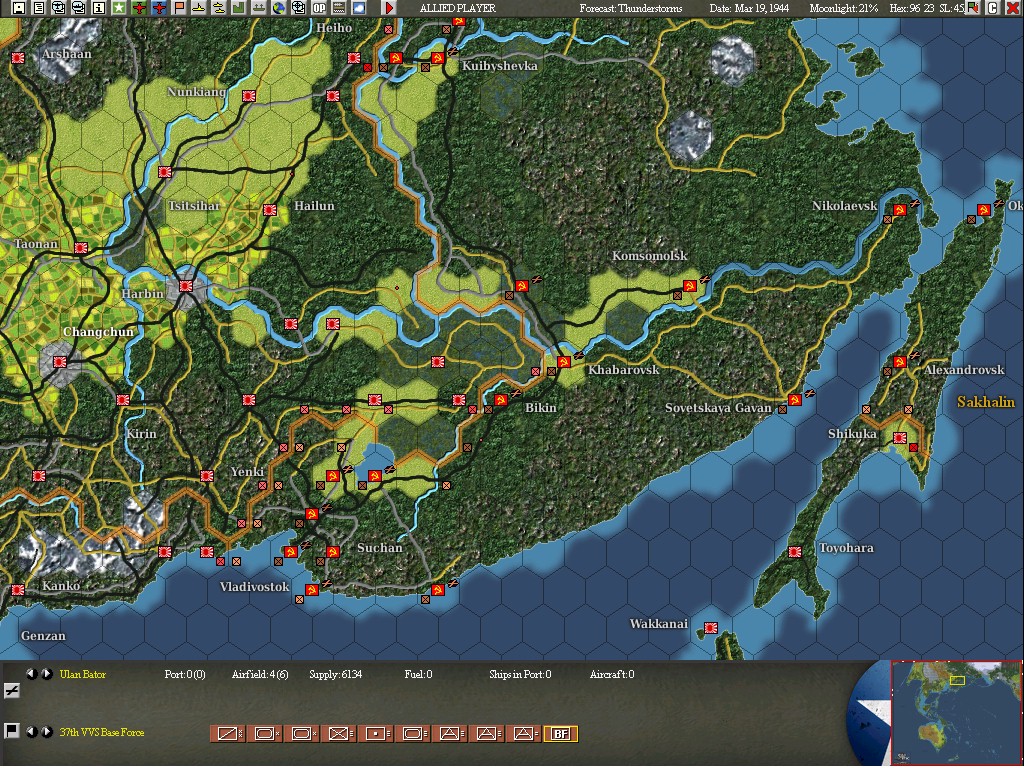Click the red plane on green icon
This screenshot has height=768, width=1024.
pyautogui.click(x=139, y=8)
